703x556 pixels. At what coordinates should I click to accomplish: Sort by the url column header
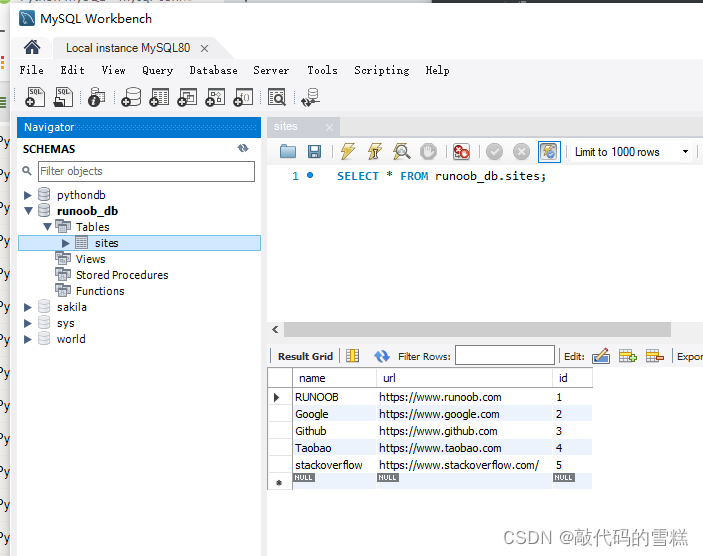[464, 378]
